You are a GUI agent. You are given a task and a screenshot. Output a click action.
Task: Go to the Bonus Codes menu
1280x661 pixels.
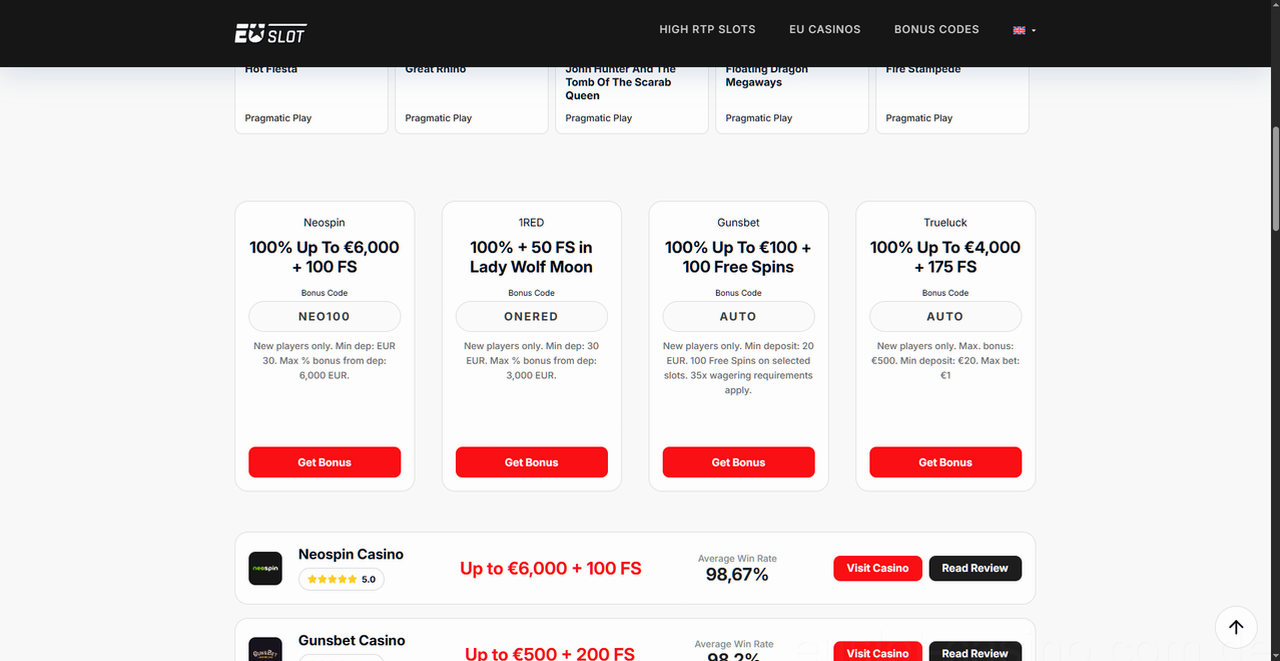(937, 29)
